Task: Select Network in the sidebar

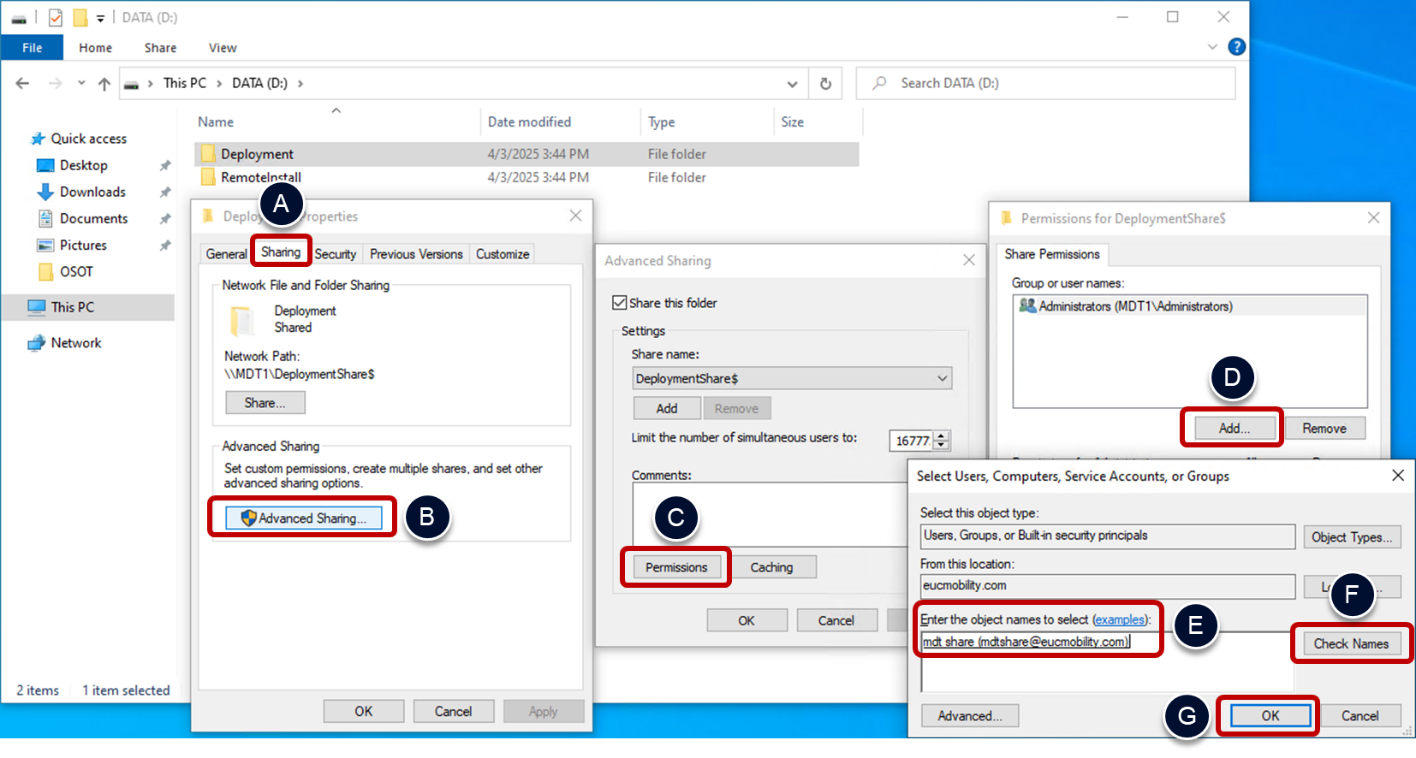Action: coord(74,342)
